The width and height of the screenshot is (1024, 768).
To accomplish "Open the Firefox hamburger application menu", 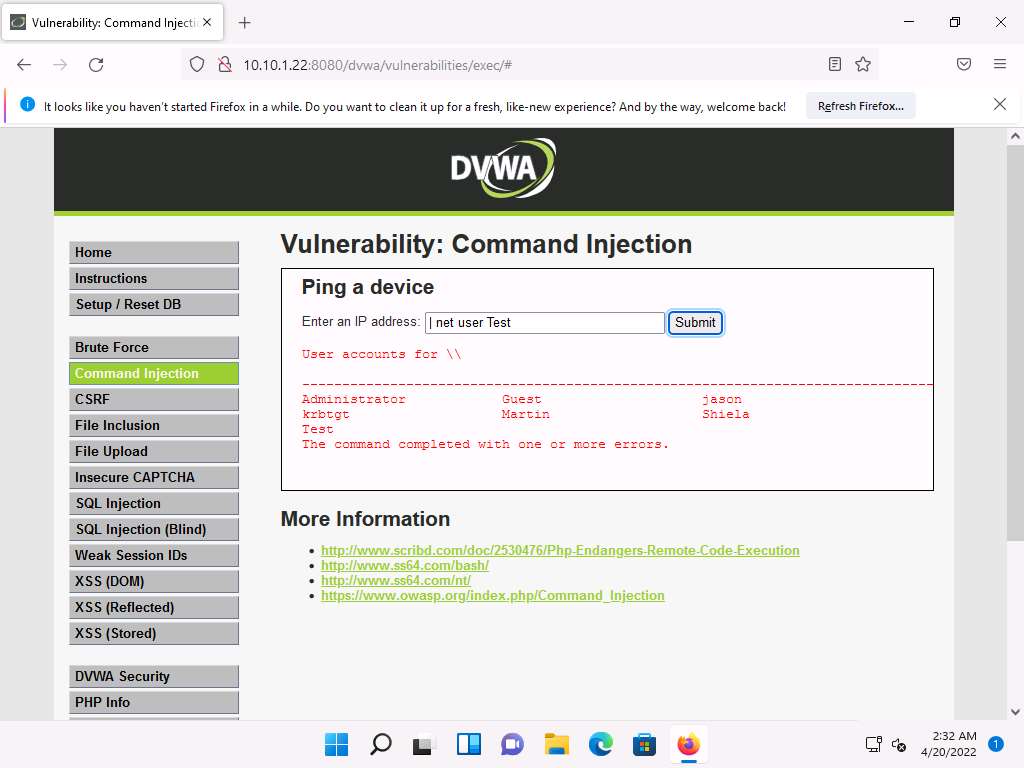I will [999, 64].
